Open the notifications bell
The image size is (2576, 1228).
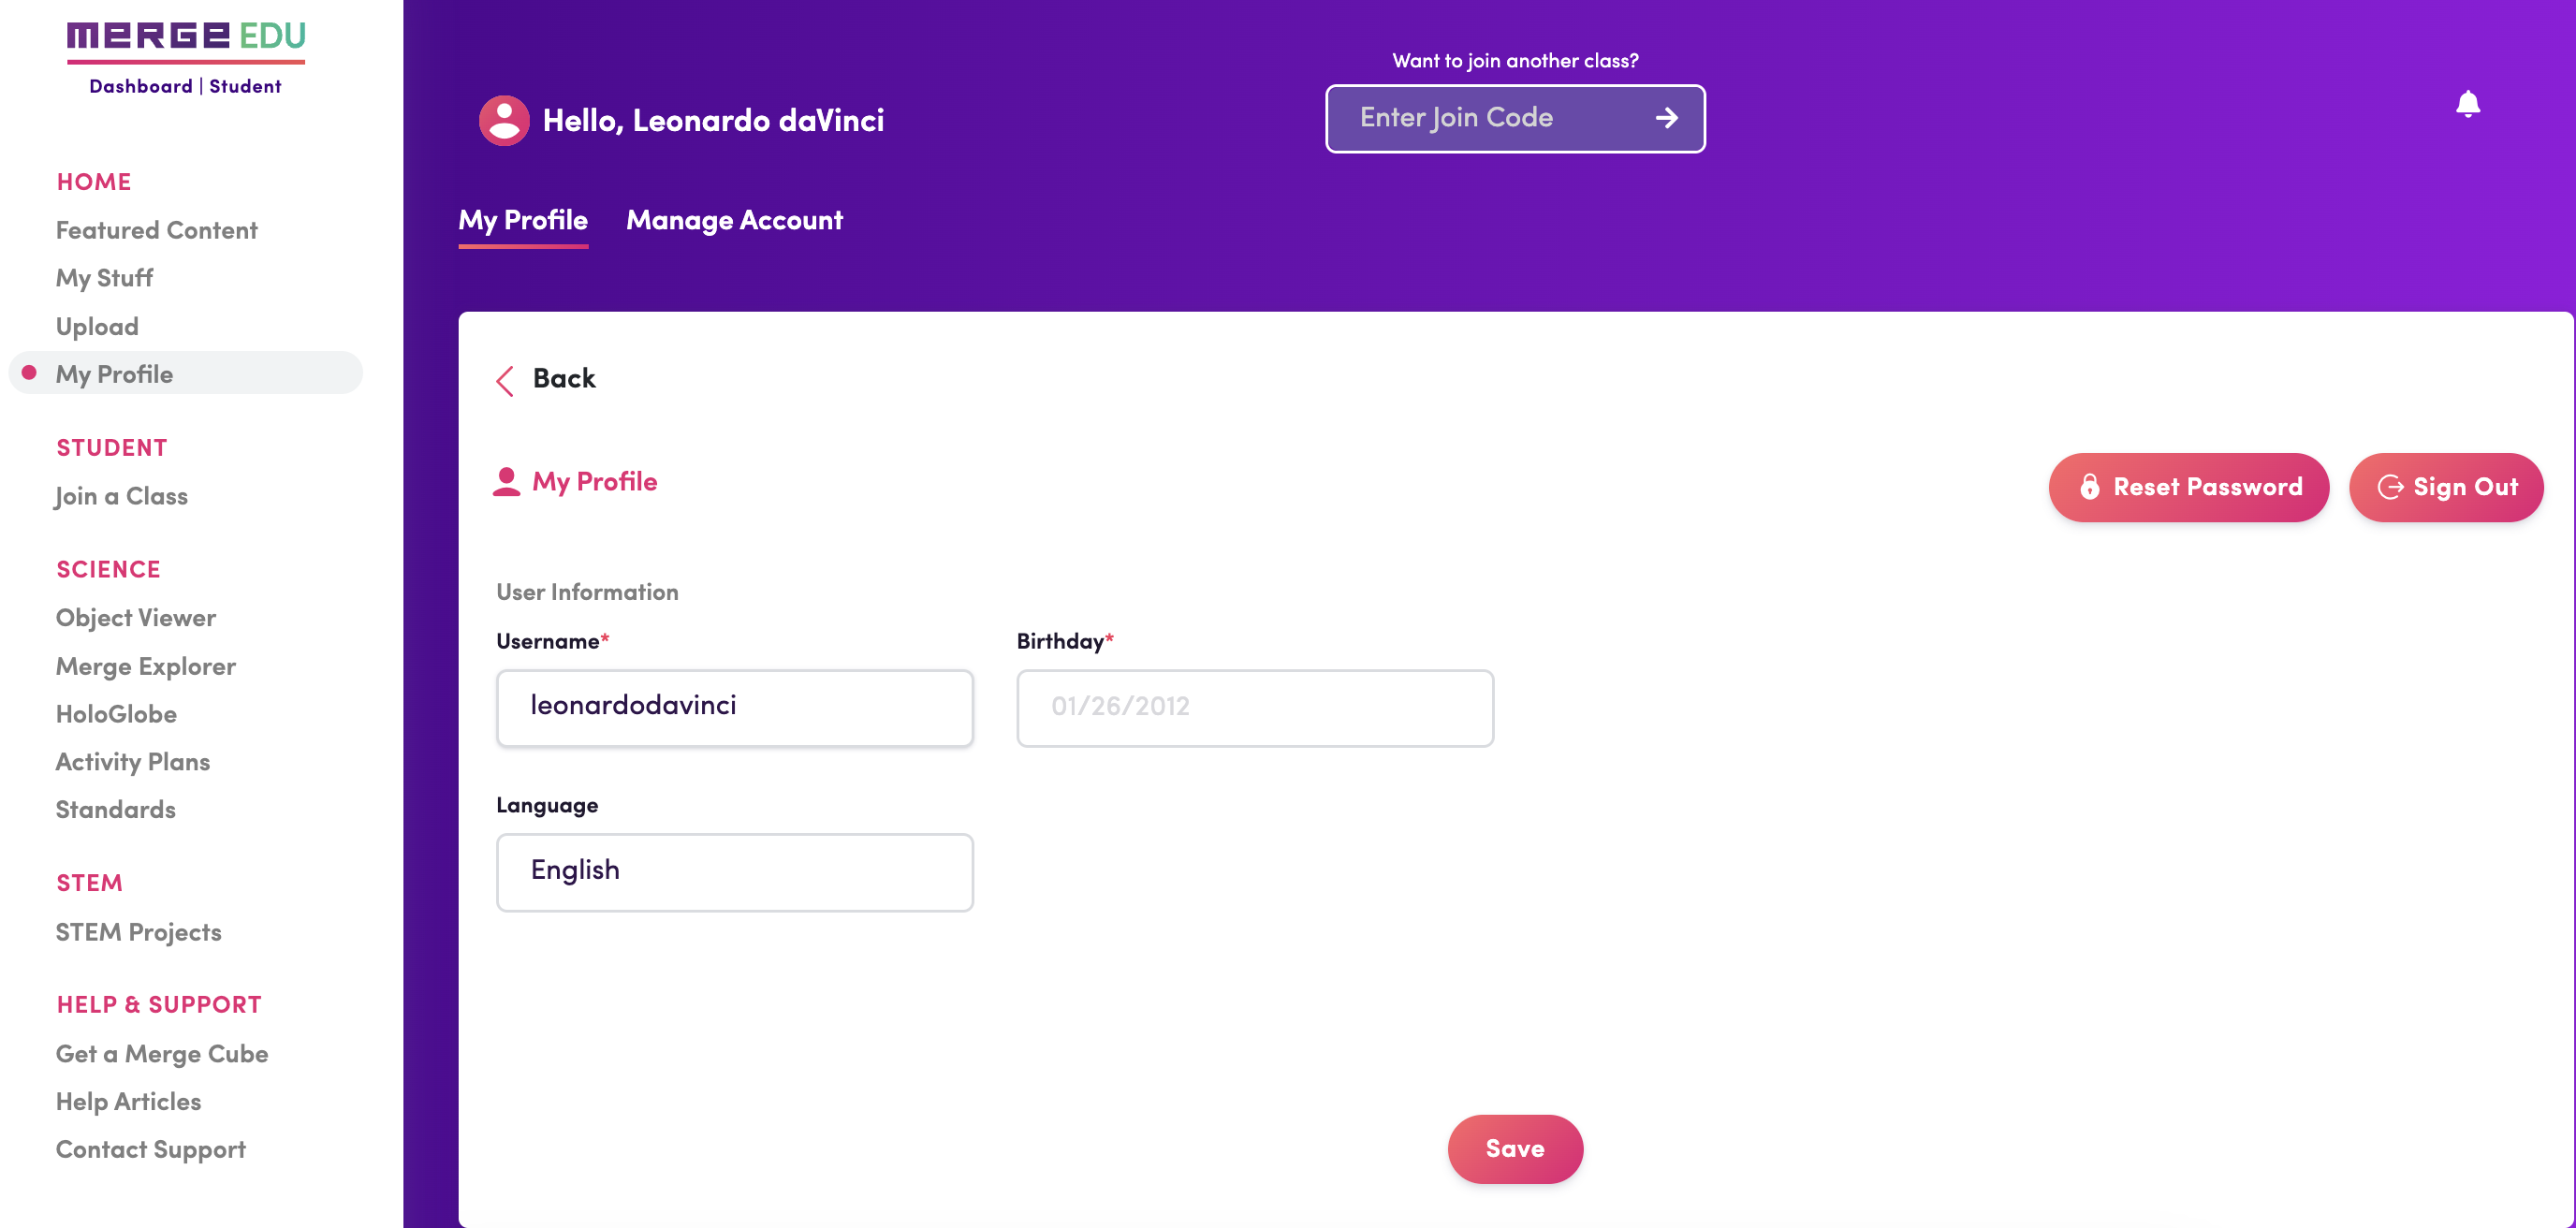click(x=2467, y=104)
